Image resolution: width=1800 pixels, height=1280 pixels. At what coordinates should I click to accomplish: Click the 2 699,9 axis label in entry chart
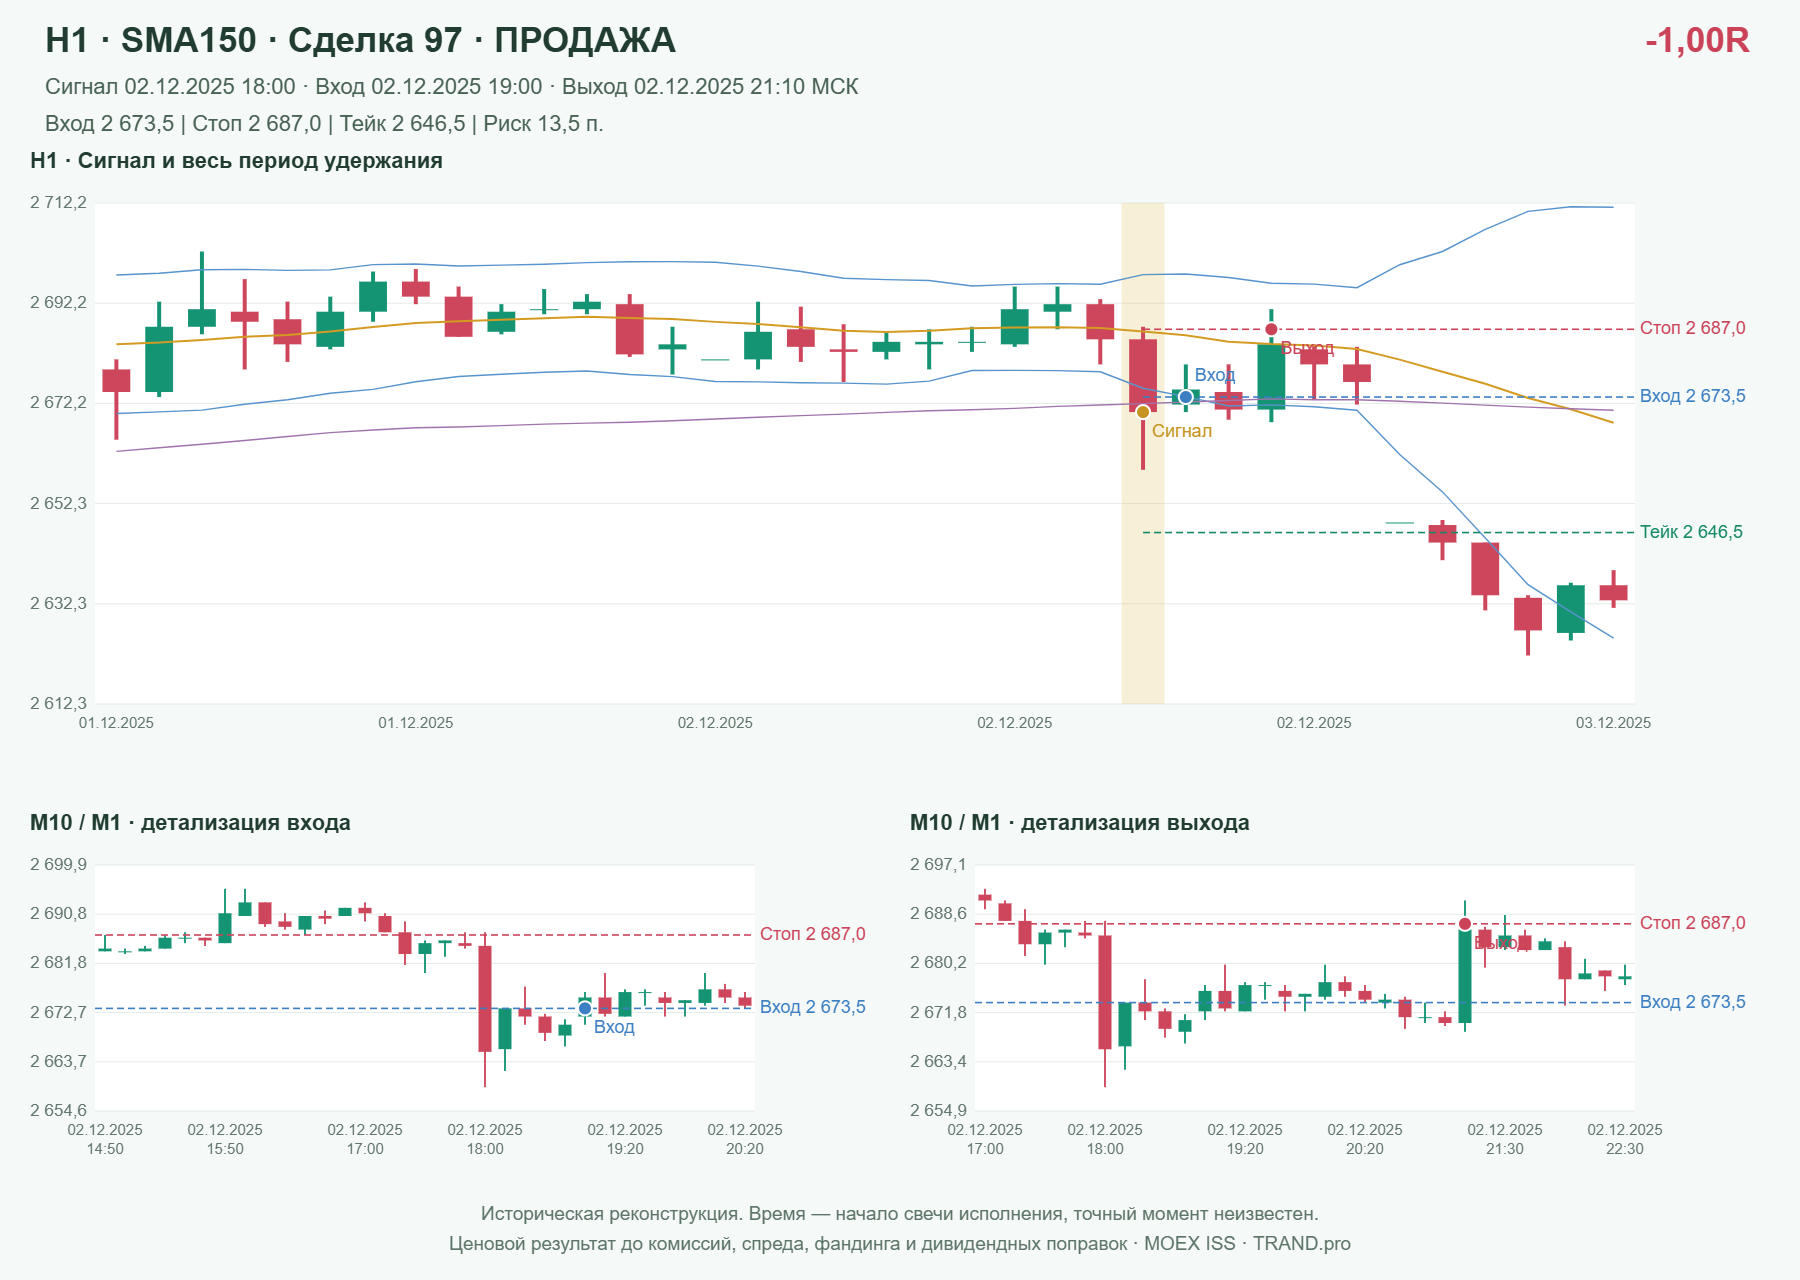click(x=58, y=865)
